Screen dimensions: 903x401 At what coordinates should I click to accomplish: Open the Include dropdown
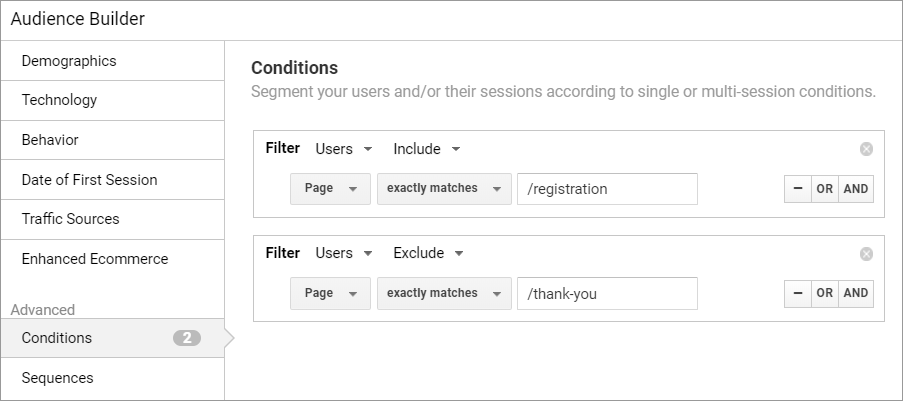click(x=426, y=149)
